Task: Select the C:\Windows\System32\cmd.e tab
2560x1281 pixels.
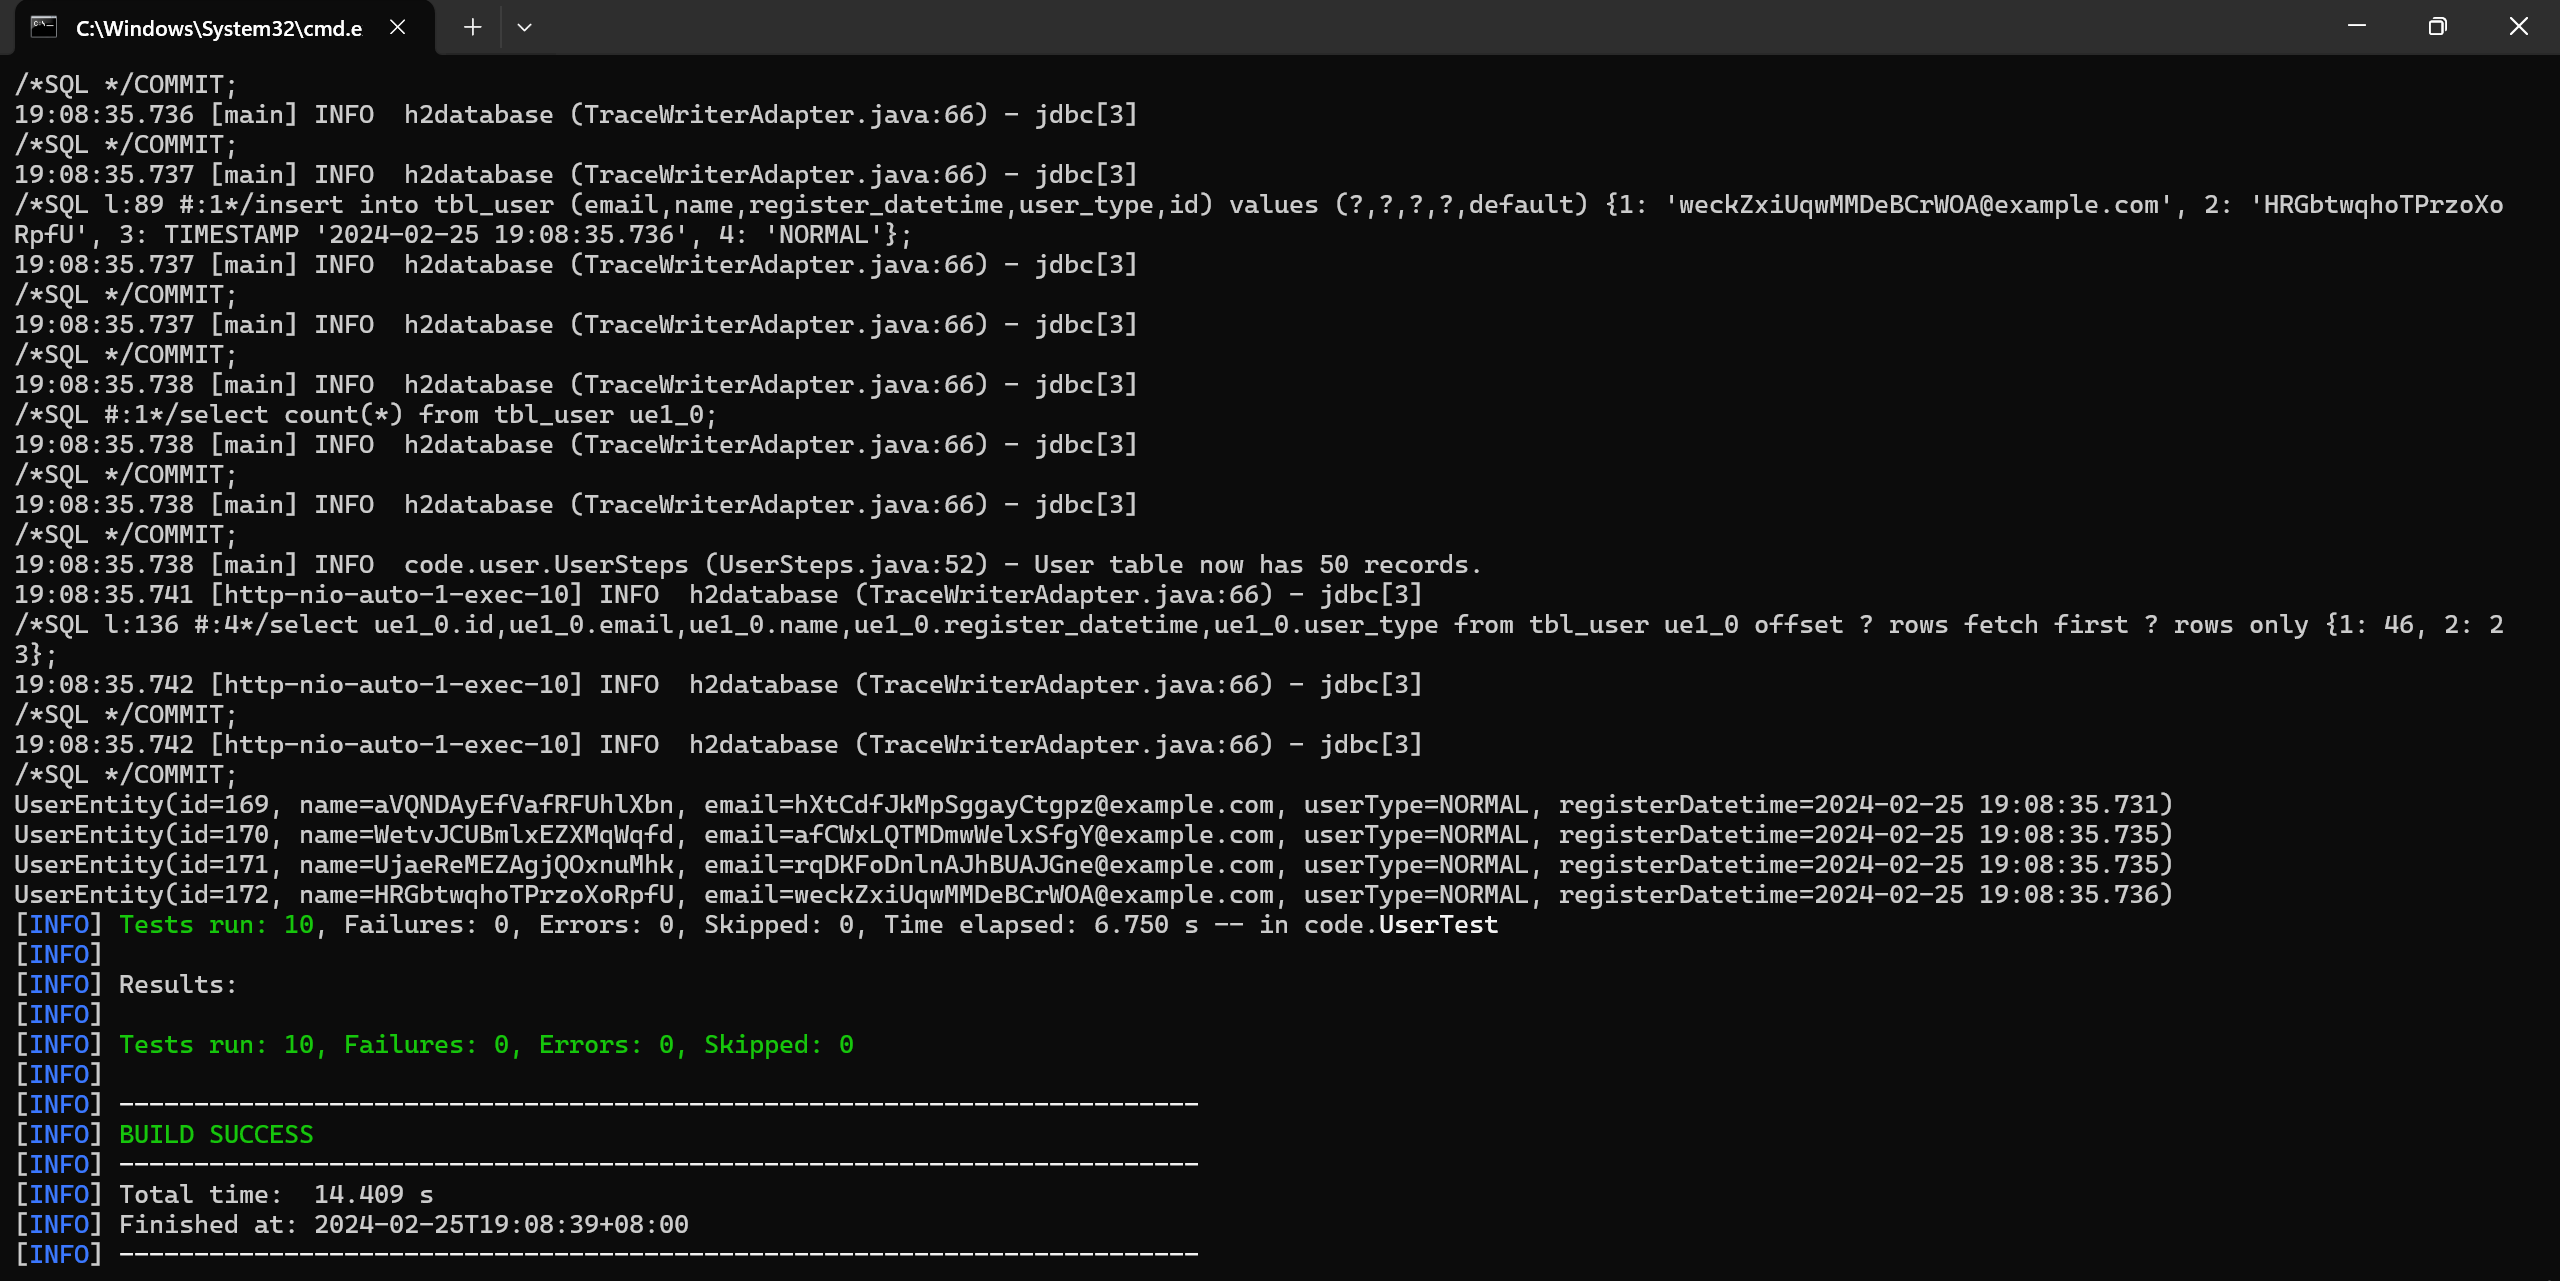Action: tap(225, 27)
